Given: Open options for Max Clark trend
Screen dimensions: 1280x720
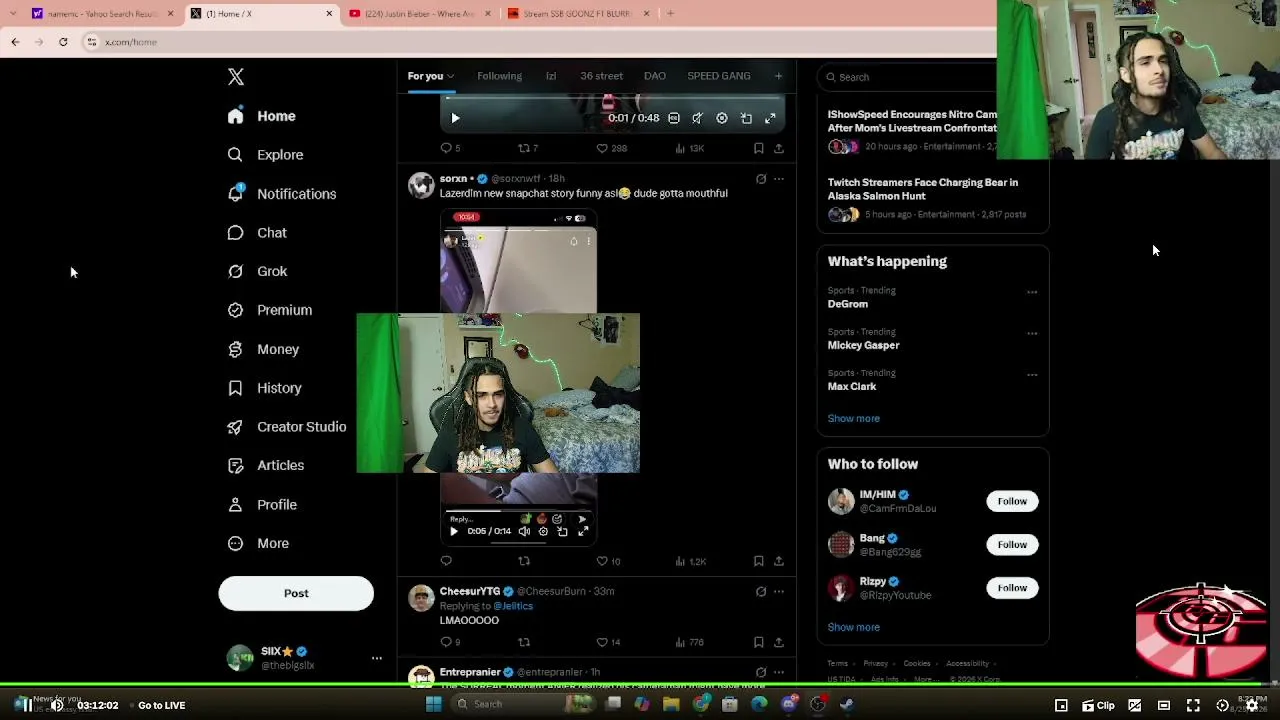Looking at the screenshot, I should pyautogui.click(x=1032, y=375).
